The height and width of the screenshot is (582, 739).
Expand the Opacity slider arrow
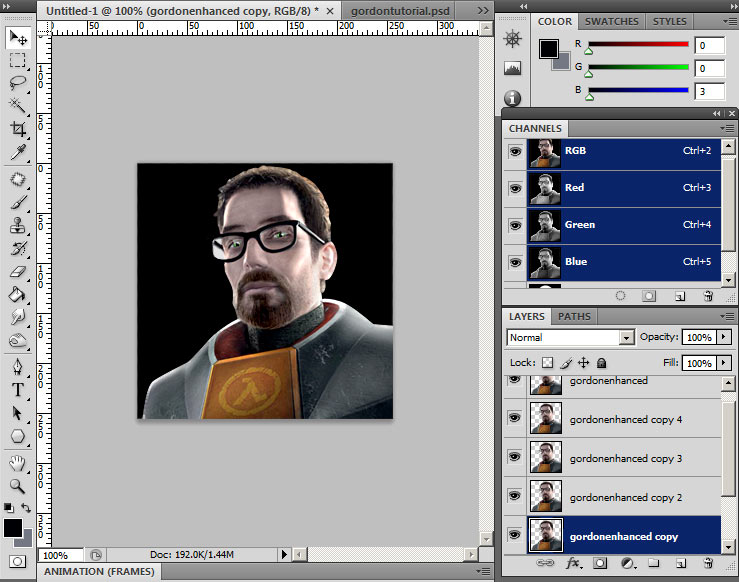[x=724, y=338]
